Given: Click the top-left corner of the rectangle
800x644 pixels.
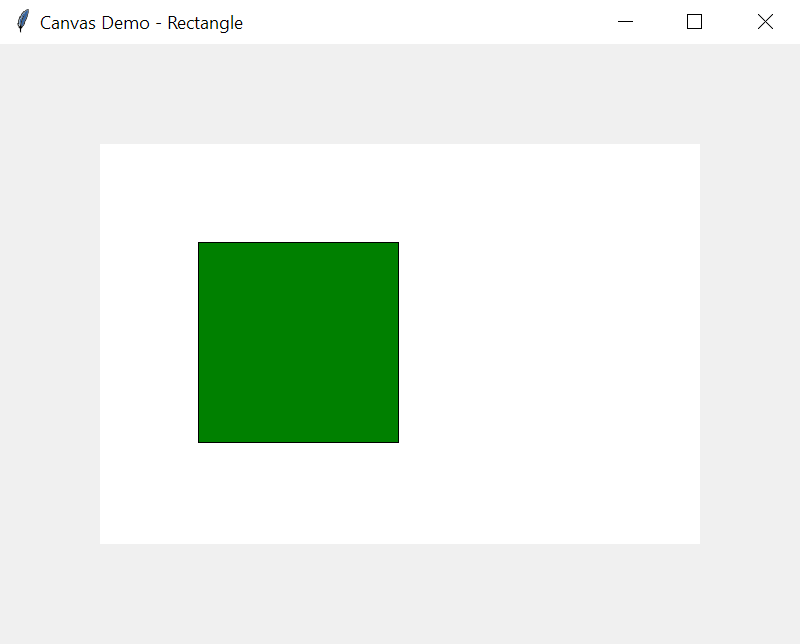Looking at the screenshot, I should pyautogui.click(x=200, y=243).
